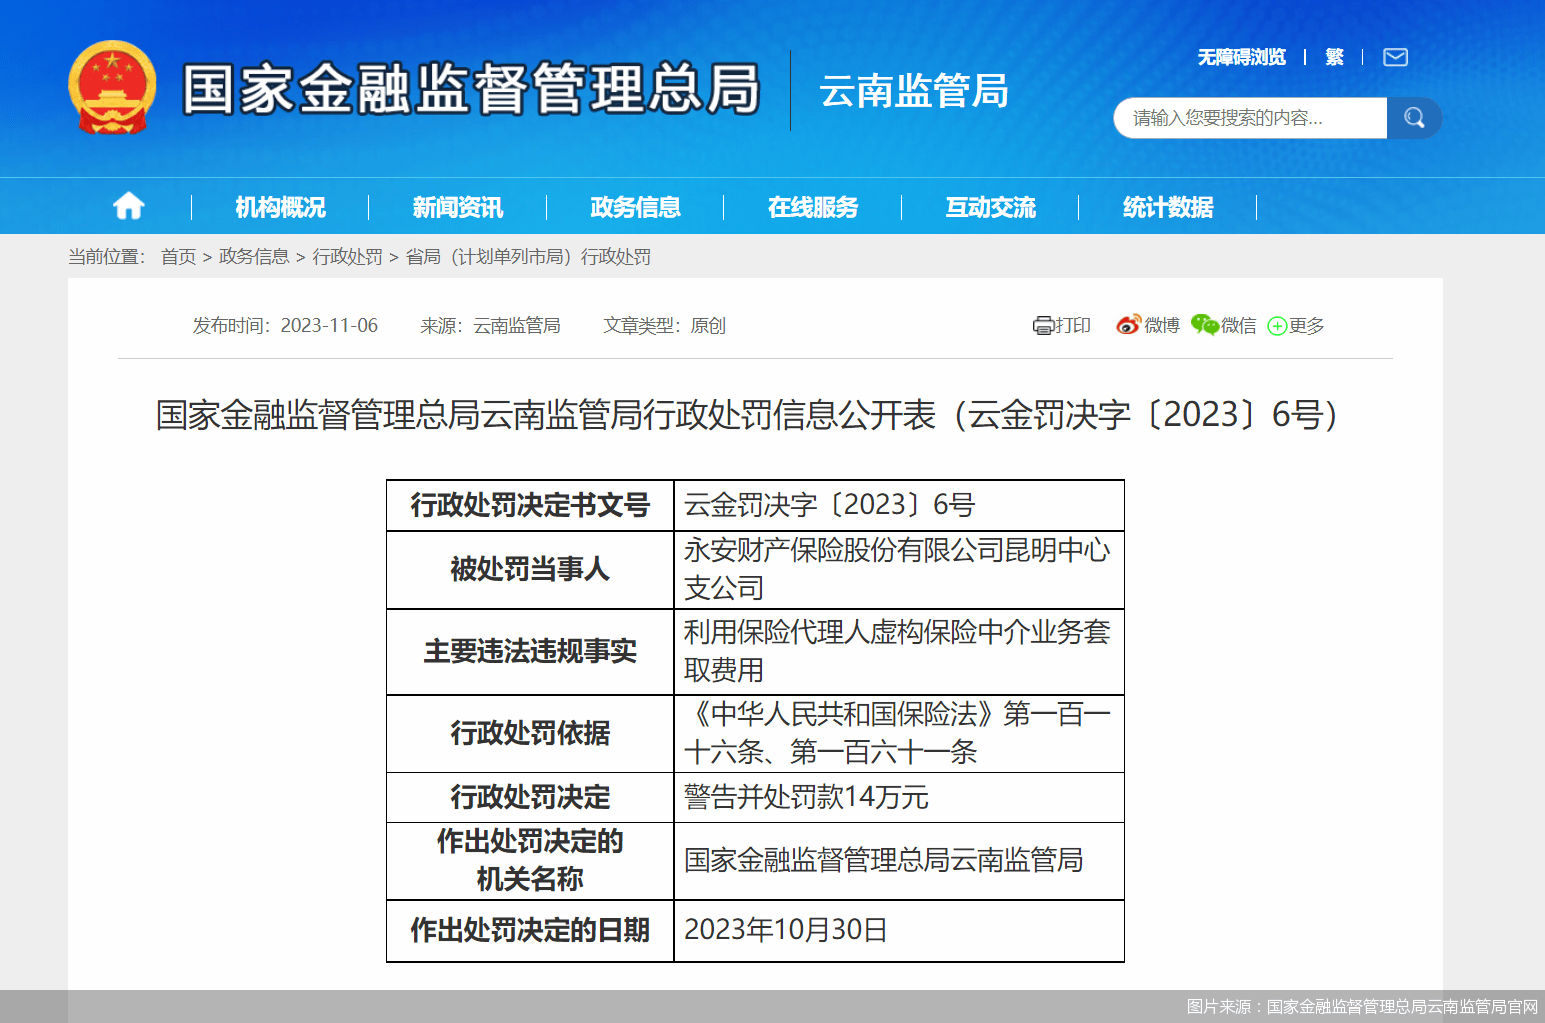Viewport: 1545px width, 1023px height.
Task: Open the 新闻资讯 menu
Action: coord(457,207)
